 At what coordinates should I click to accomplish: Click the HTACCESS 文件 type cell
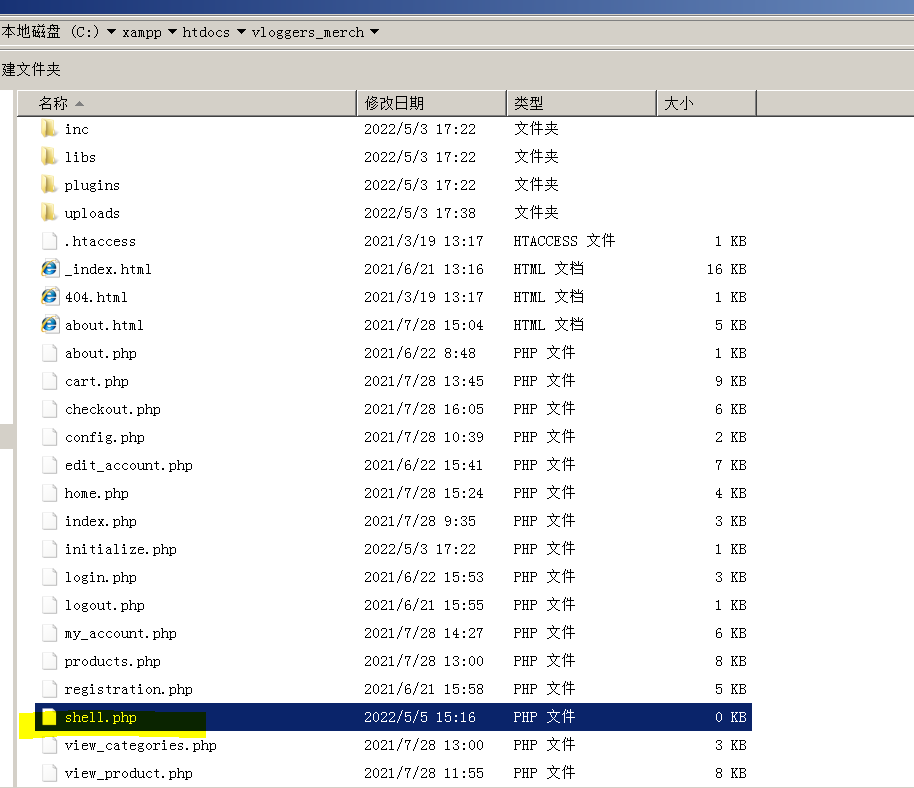click(564, 241)
